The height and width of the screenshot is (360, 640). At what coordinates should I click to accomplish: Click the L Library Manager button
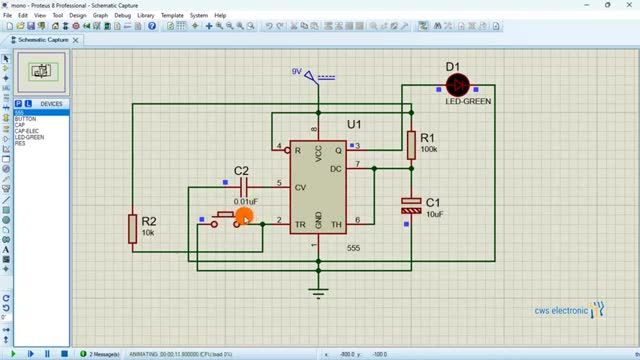[28, 104]
